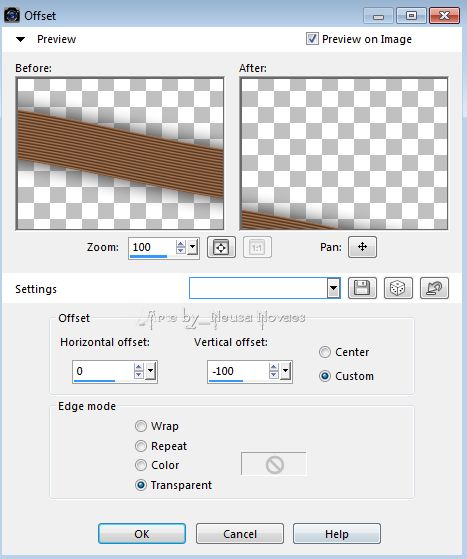Click the Pan navigate icon button
Image resolution: width=467 pixels, height=559 pixels.
[x=362, y=247]
